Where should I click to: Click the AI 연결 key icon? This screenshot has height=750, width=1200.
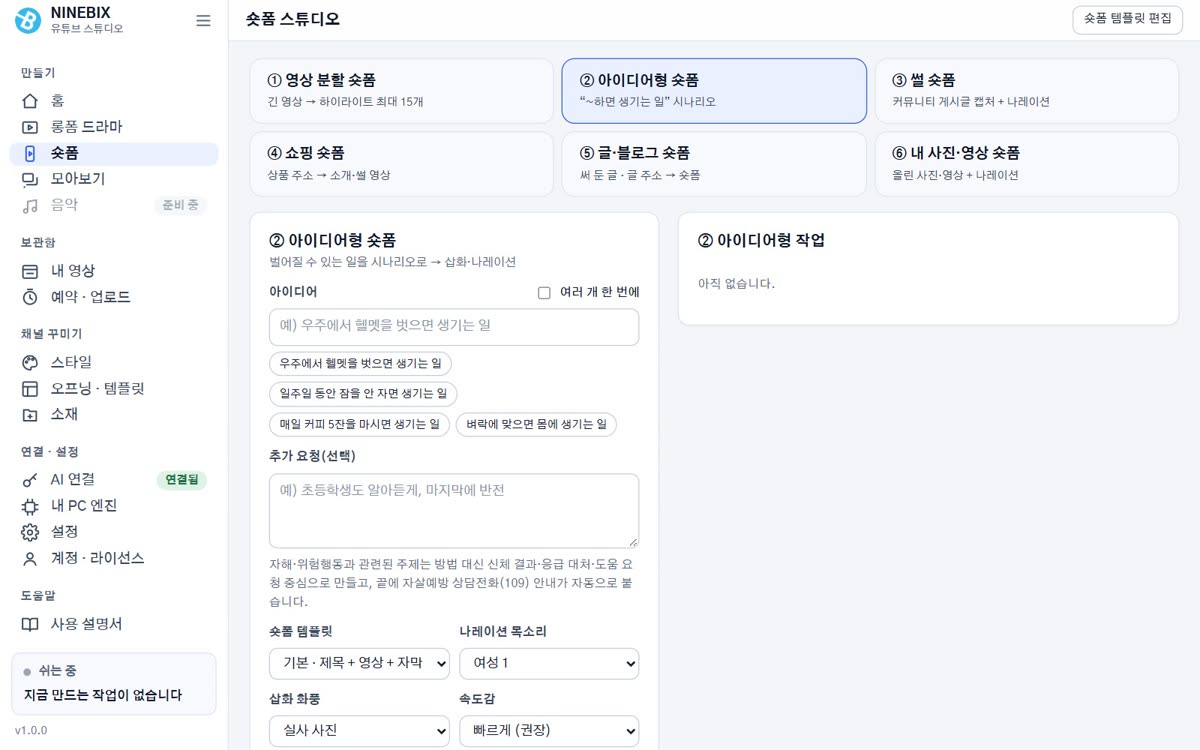tap(30, 480)
